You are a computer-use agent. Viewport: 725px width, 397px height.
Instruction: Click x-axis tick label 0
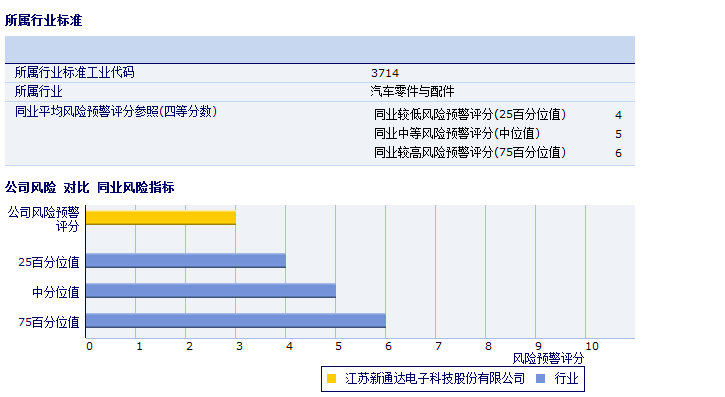click(89, 346)
